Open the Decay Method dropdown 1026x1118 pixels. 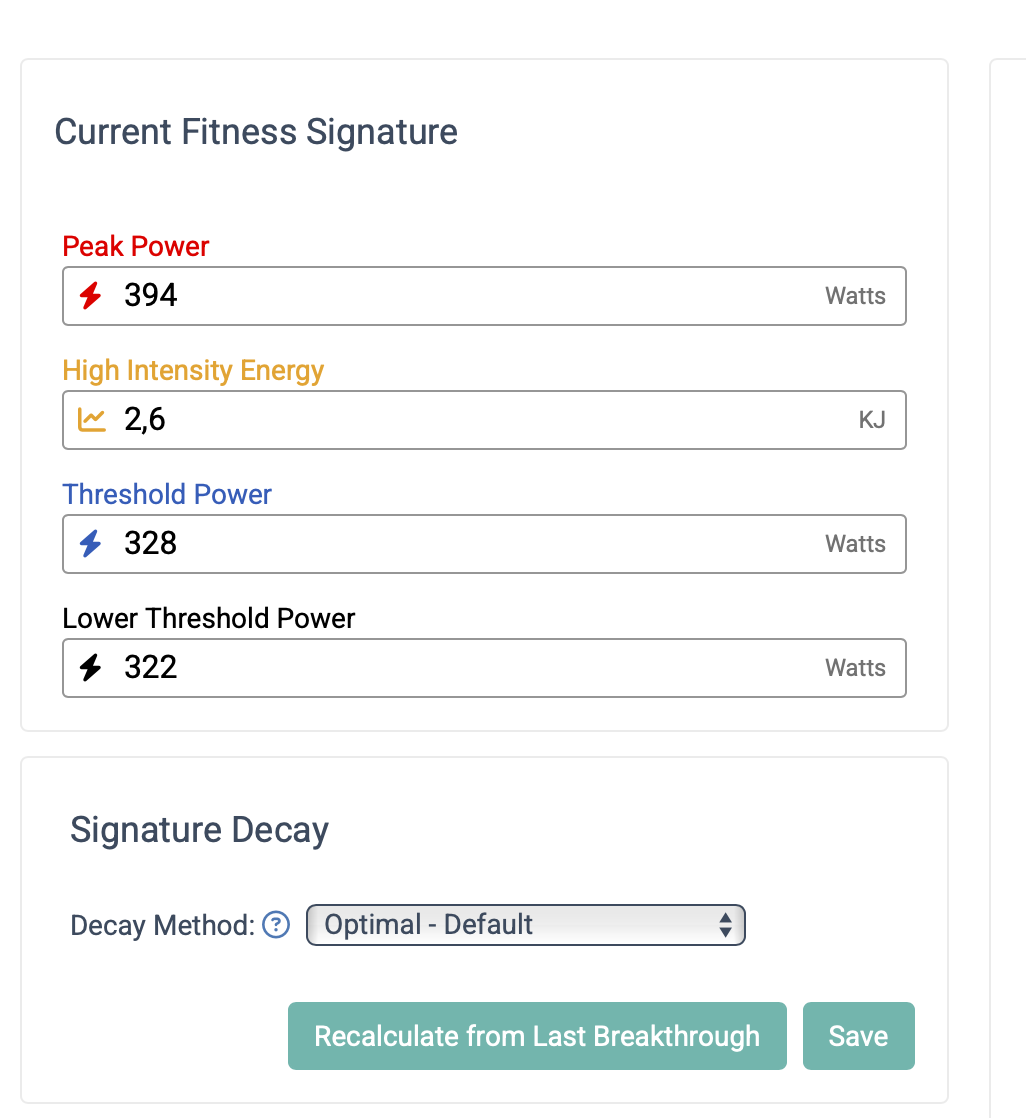525,925
